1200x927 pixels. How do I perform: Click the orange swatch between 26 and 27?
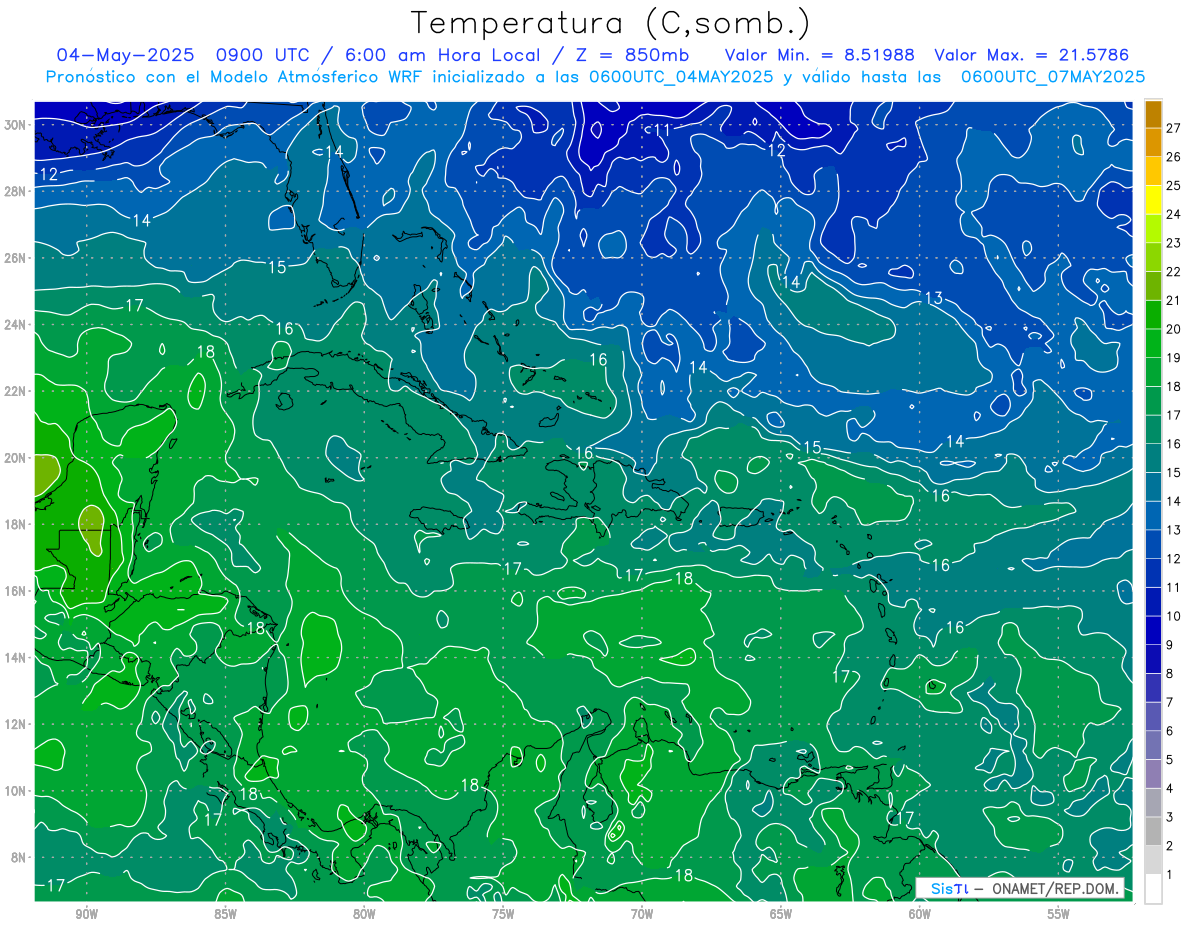(1153, 142)
